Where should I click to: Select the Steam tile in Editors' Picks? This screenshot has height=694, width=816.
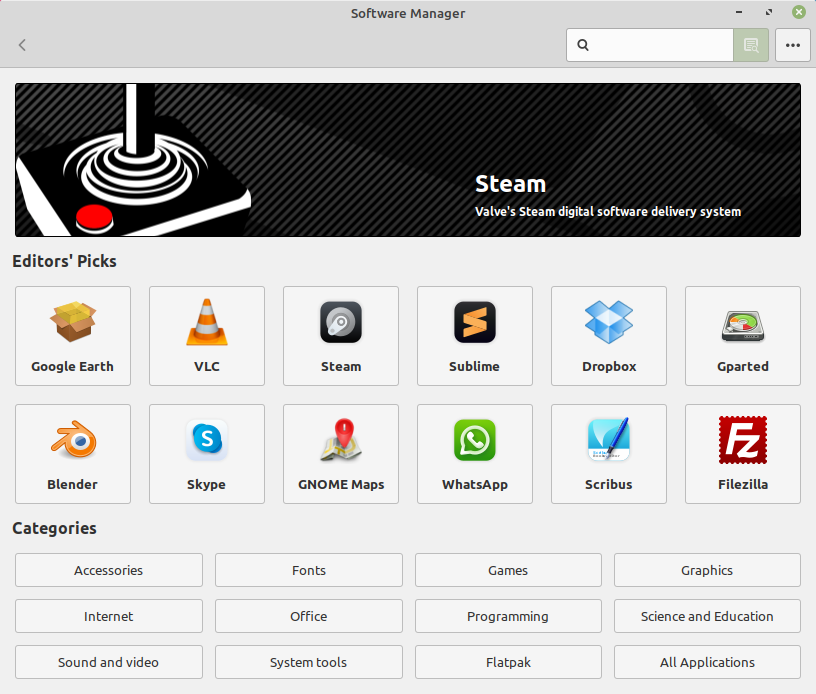(x=341, y=336)
